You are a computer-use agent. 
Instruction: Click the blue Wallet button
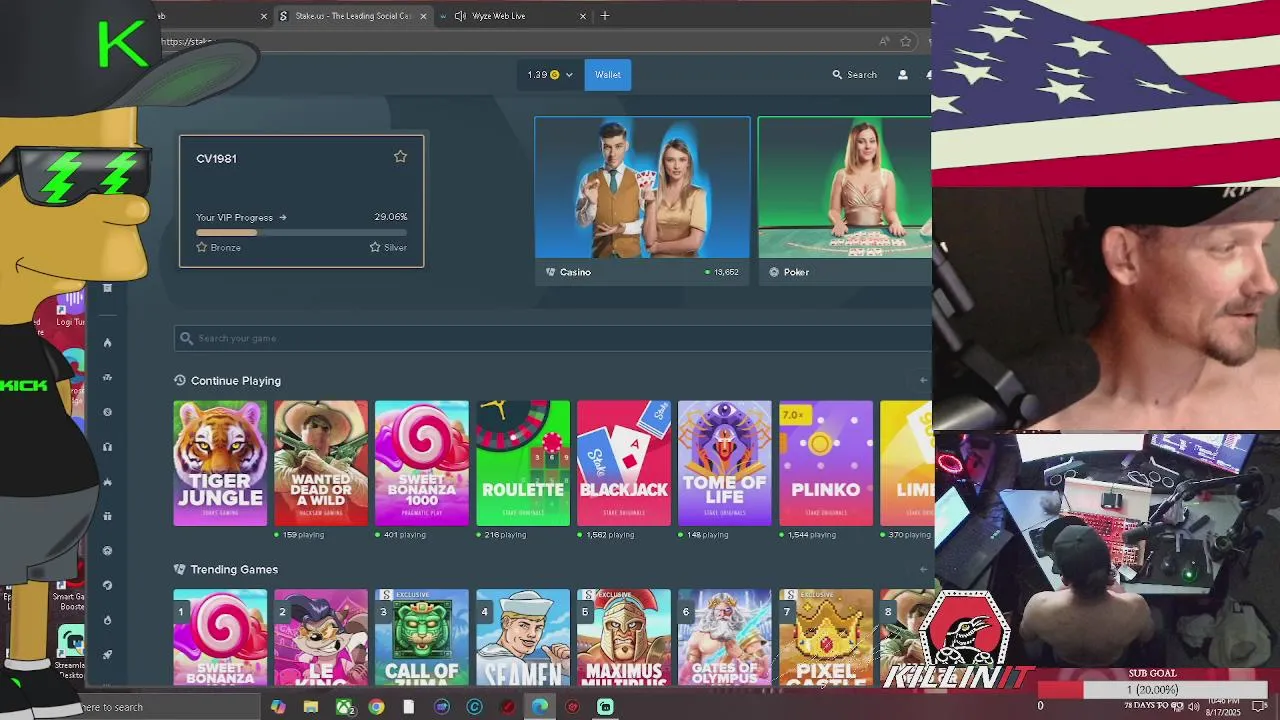click(x=608, y=75)
